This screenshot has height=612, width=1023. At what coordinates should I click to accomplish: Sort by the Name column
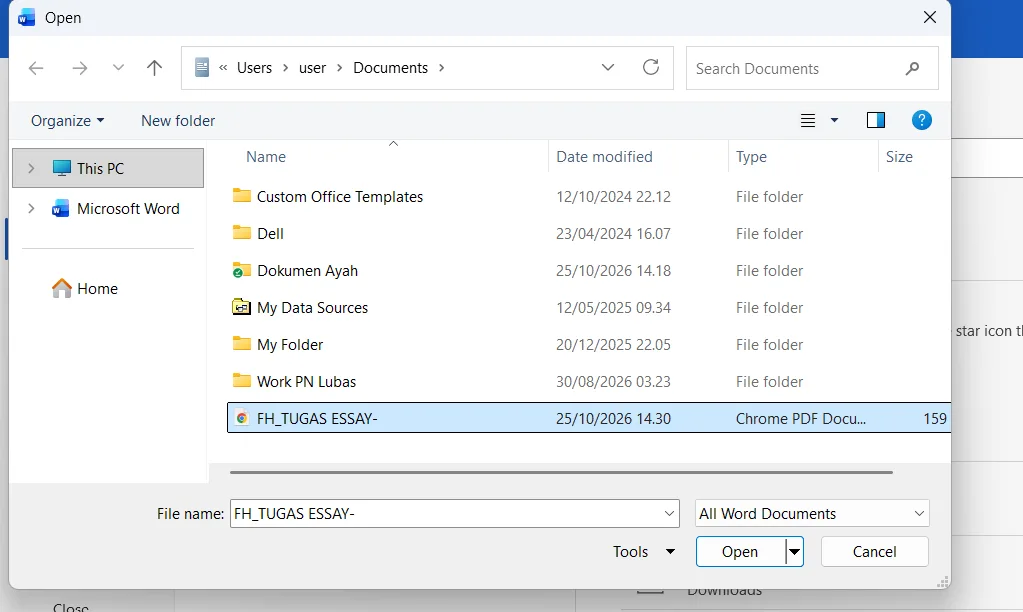[266, 157]
